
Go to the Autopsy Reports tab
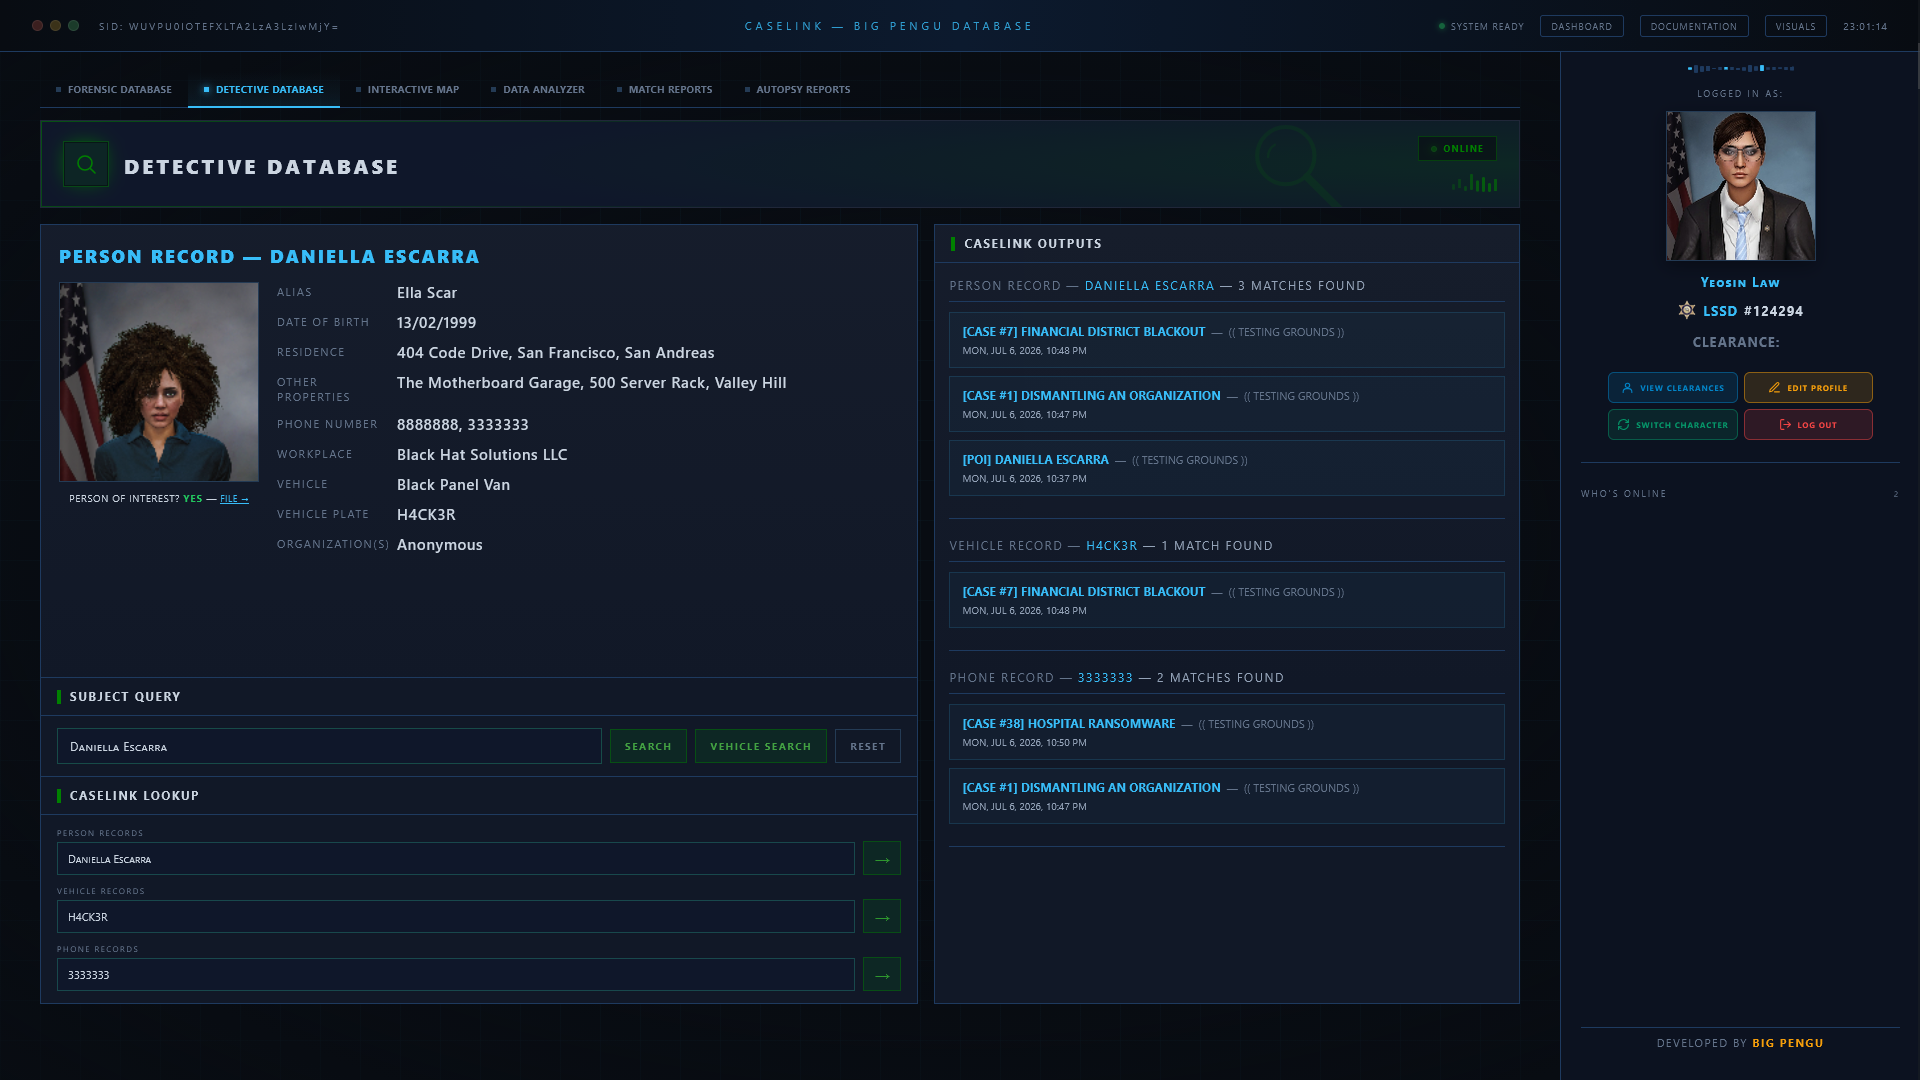coord(798,90)
